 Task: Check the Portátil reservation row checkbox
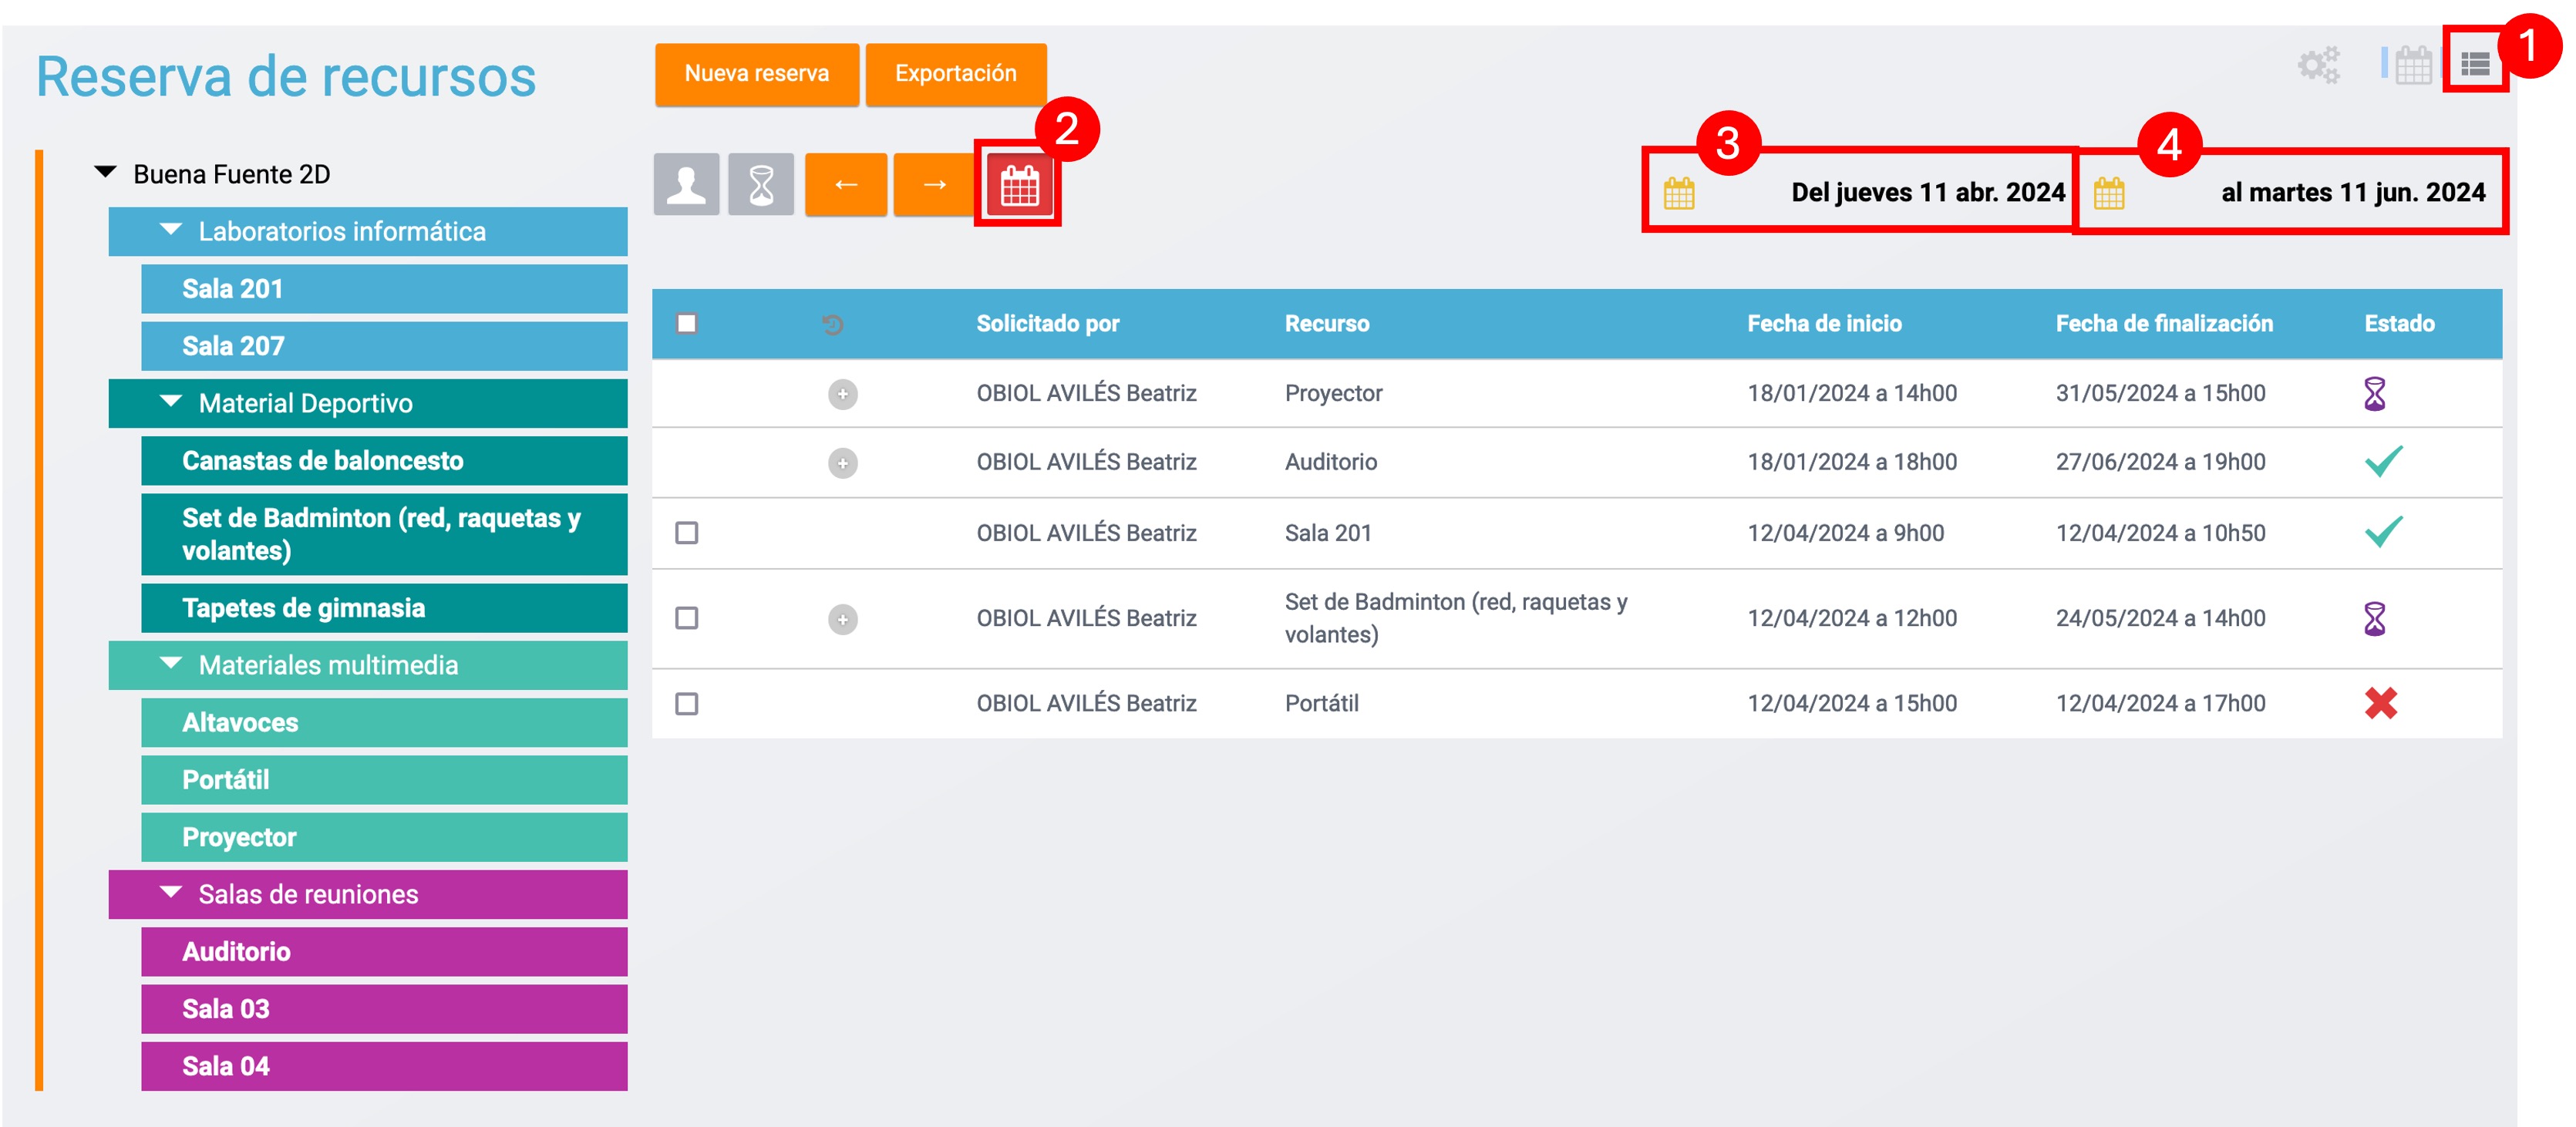point(687,704)
